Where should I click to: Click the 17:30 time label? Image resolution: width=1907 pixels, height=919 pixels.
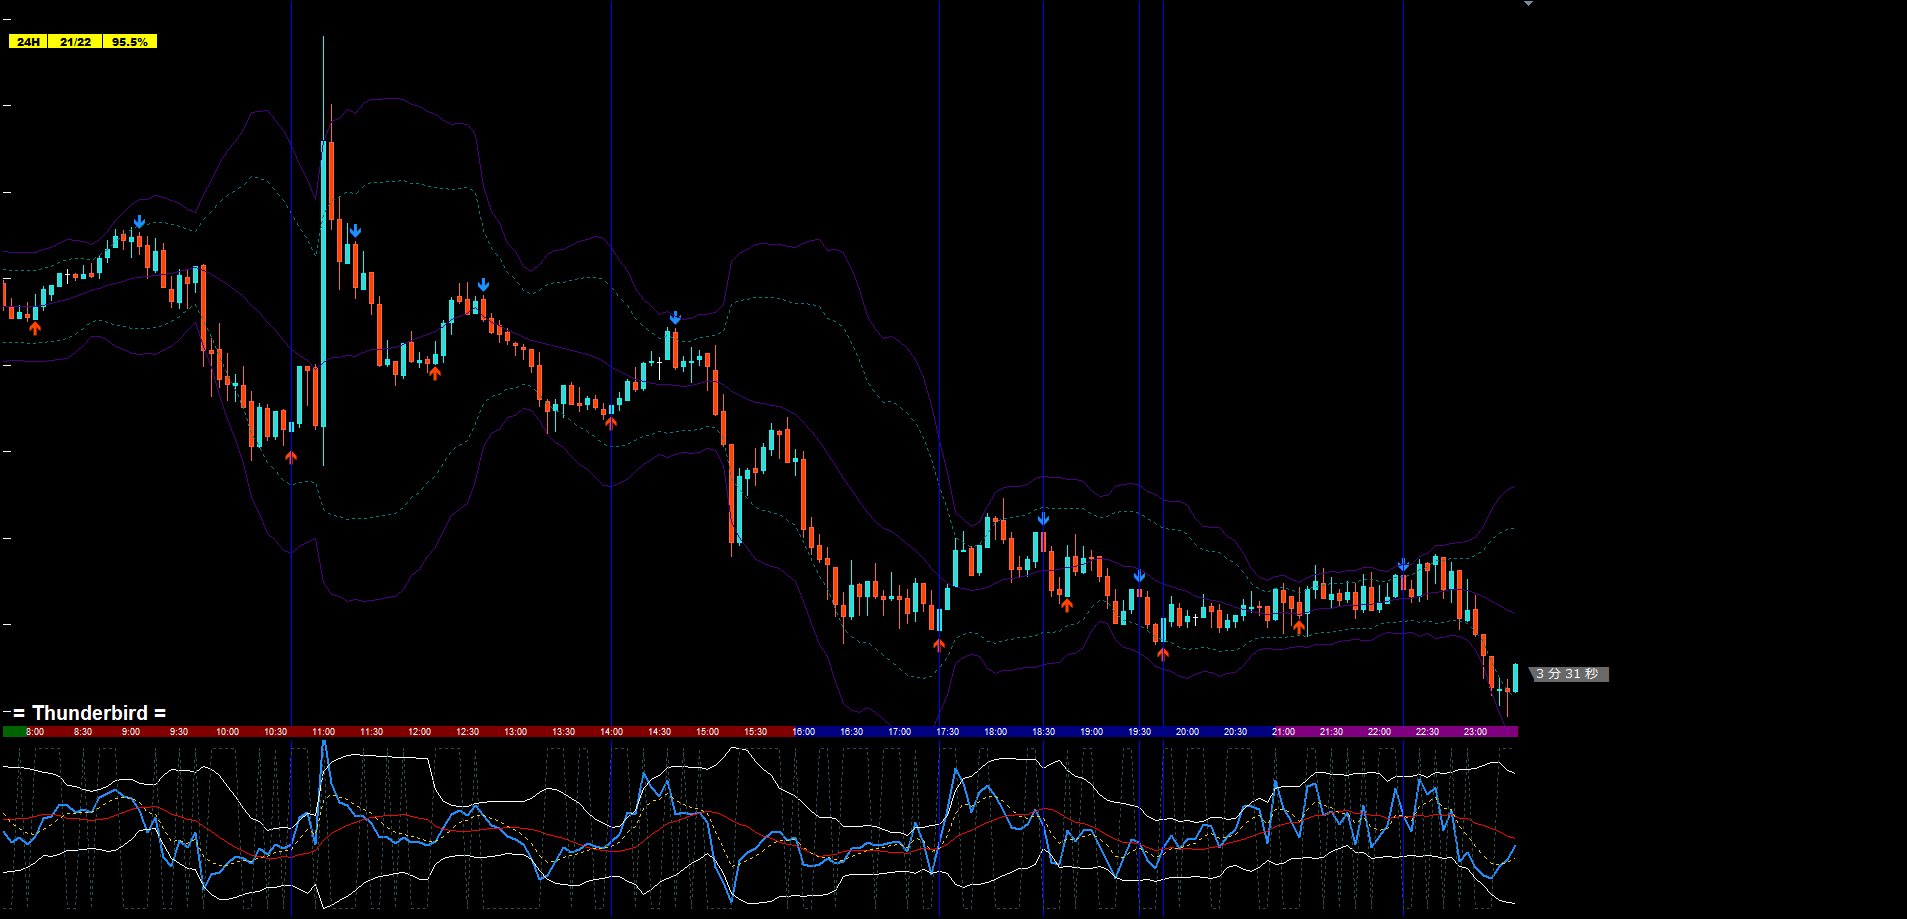[947, 732]
